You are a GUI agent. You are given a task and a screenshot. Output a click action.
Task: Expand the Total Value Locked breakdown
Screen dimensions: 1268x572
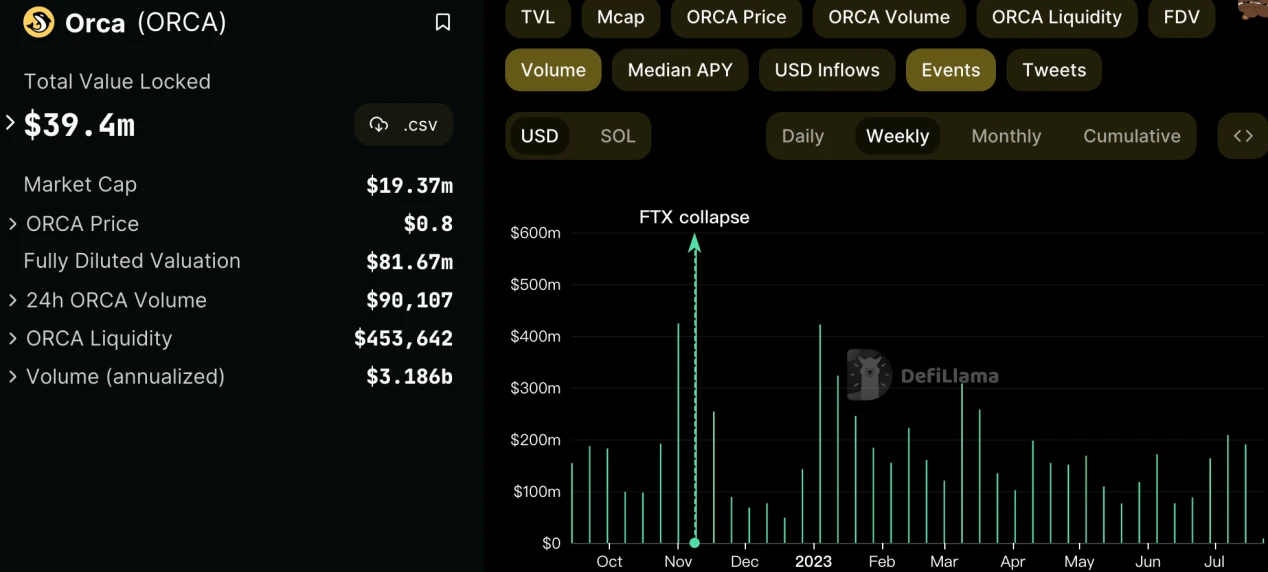[x=11, y=123]
